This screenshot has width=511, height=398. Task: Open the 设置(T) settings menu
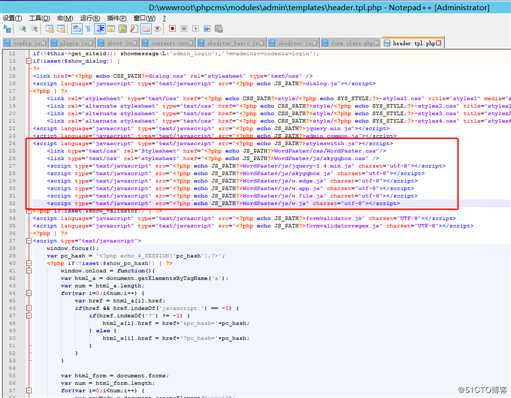pos(12,18)
